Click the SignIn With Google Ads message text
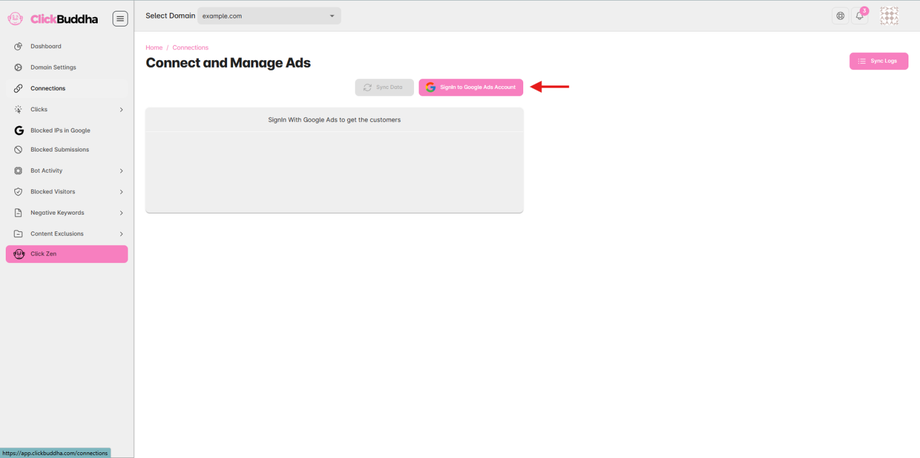 click(x=334, y=120)
